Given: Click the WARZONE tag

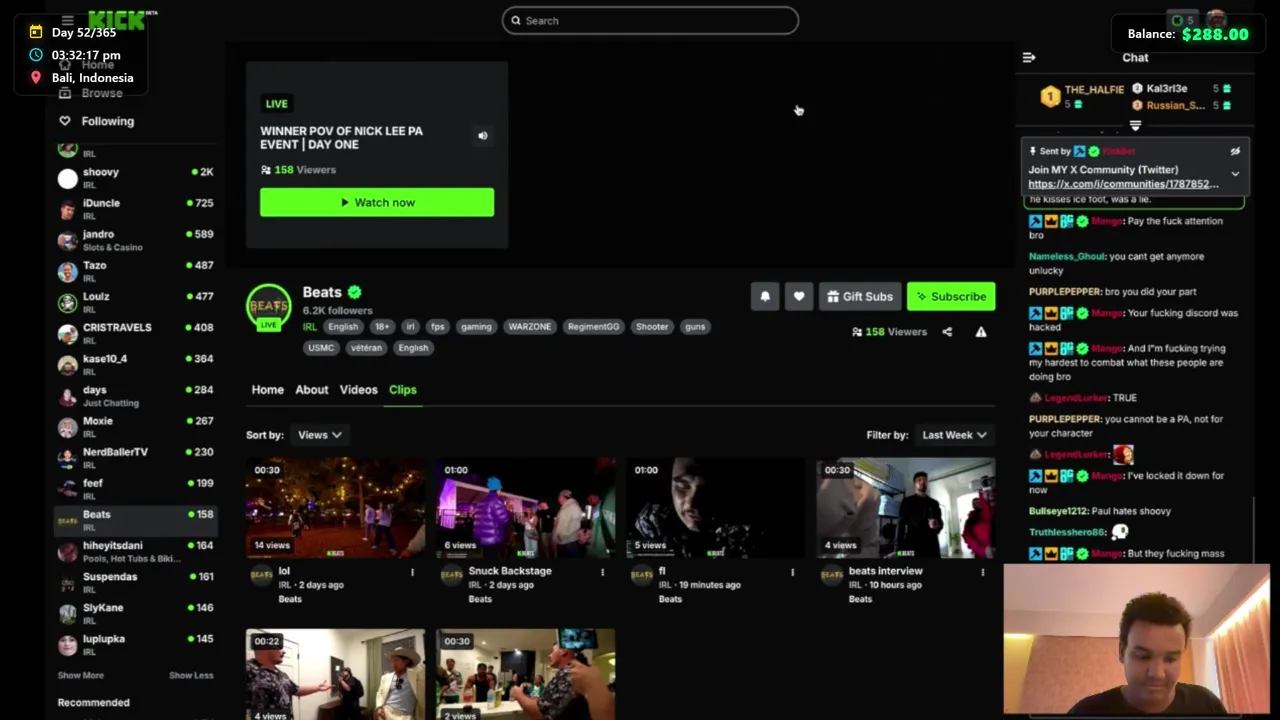Looking at the screenshot, I should pos(529,327).
